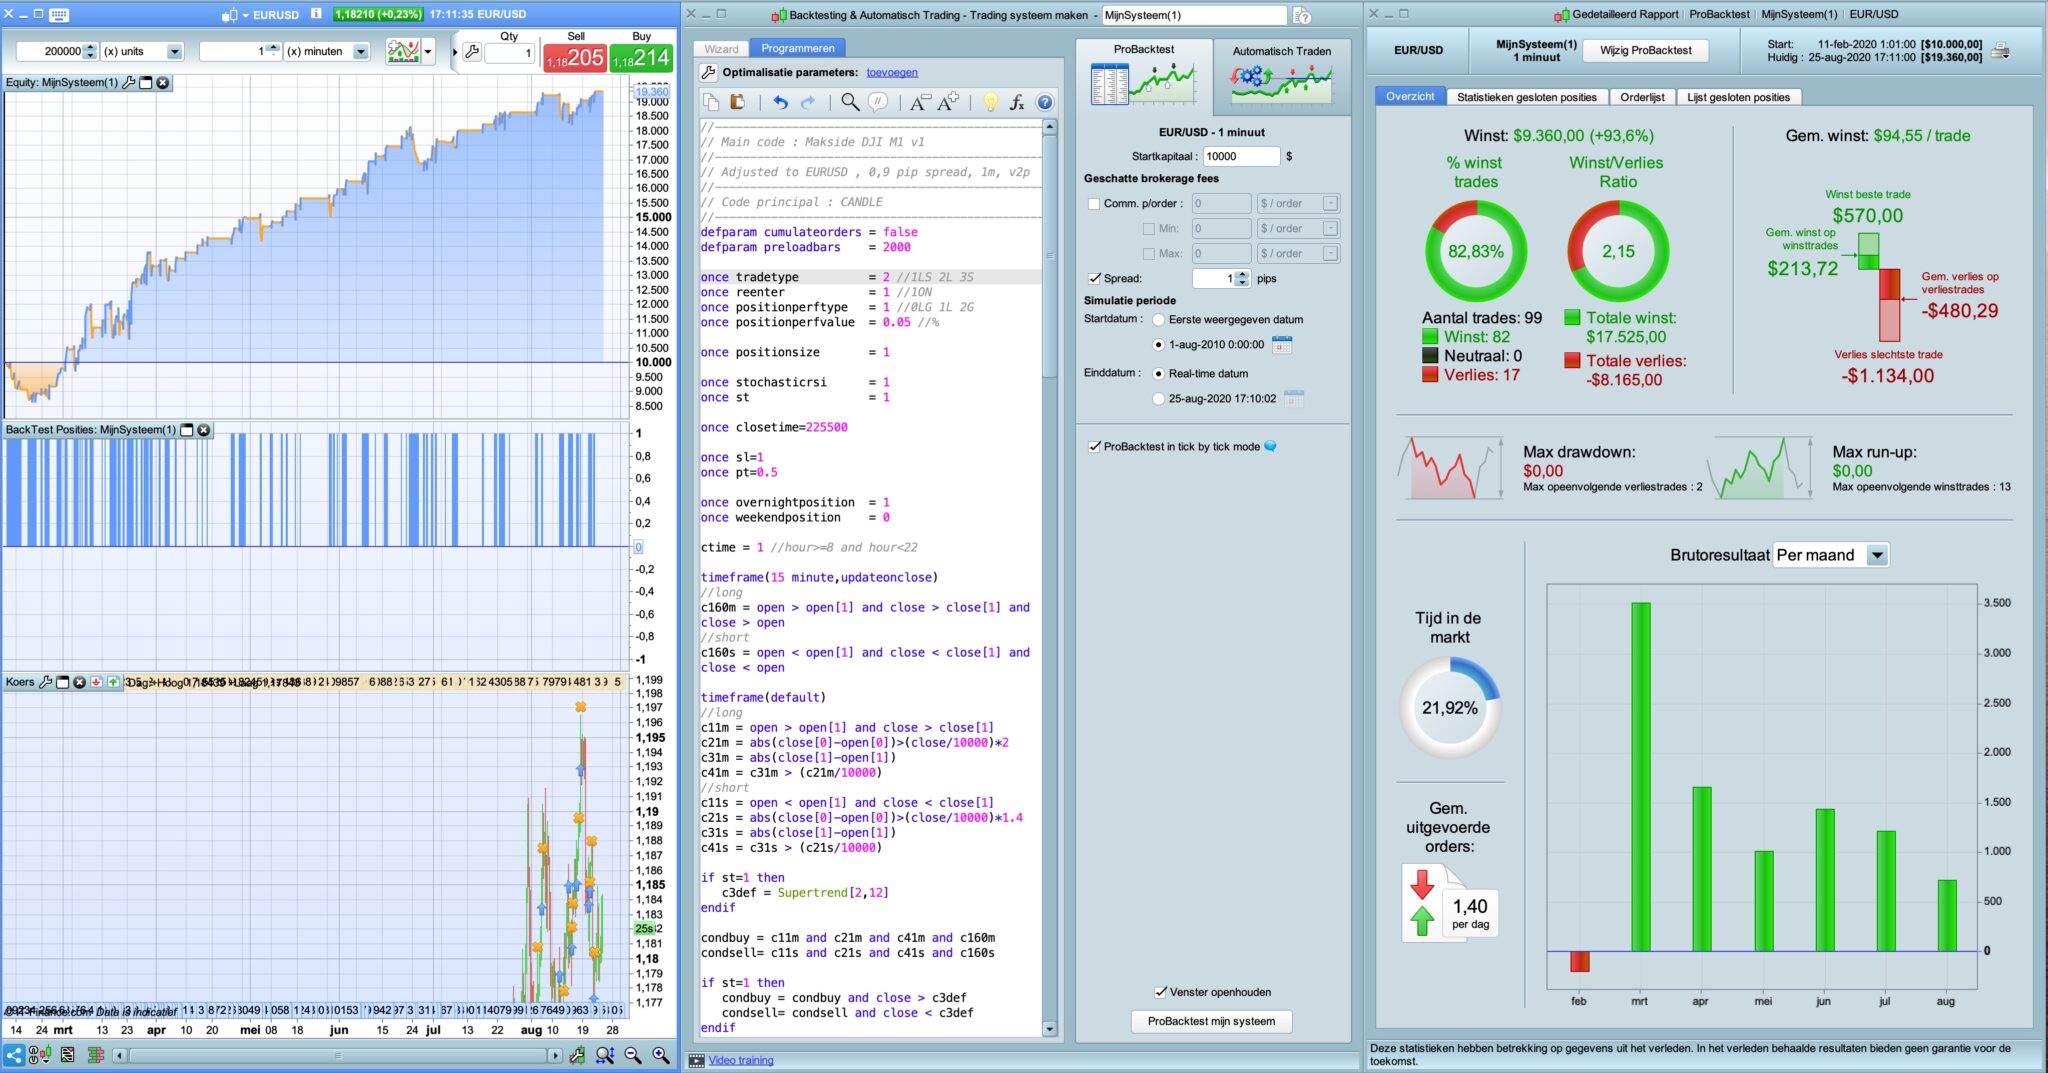Click the lightbulb hint icon
2048x1073 pixels.
pyautogui.click(x=990, y=102)
